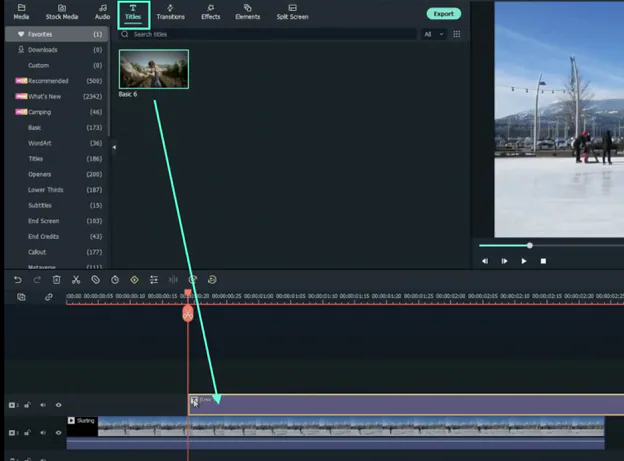Stop the preview playback
Image resolution: width=624 pixels, height=461 pixels.
pyautogui.click(x=543, y=261)
